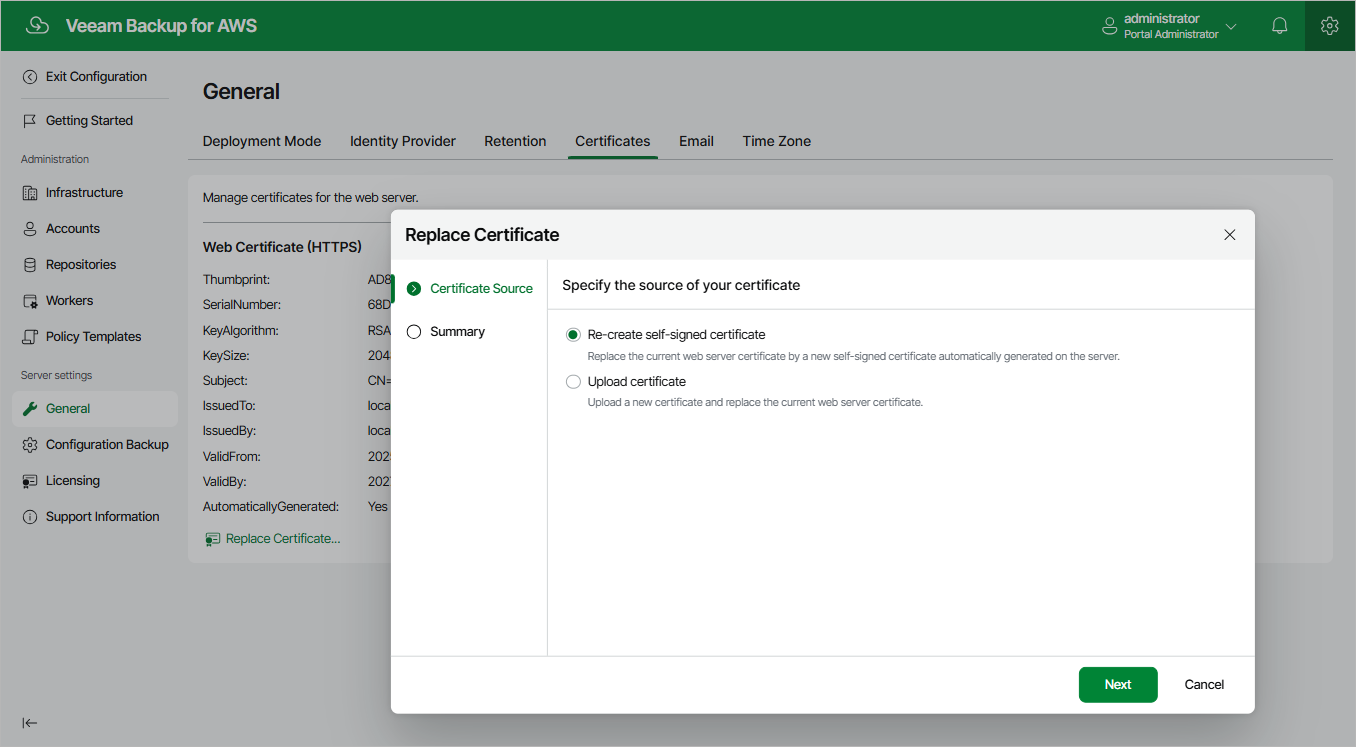This screenshot has width=1356, height=747.
Task: Click the Certificate Source step arrow icon
Action: click(414, 288)
